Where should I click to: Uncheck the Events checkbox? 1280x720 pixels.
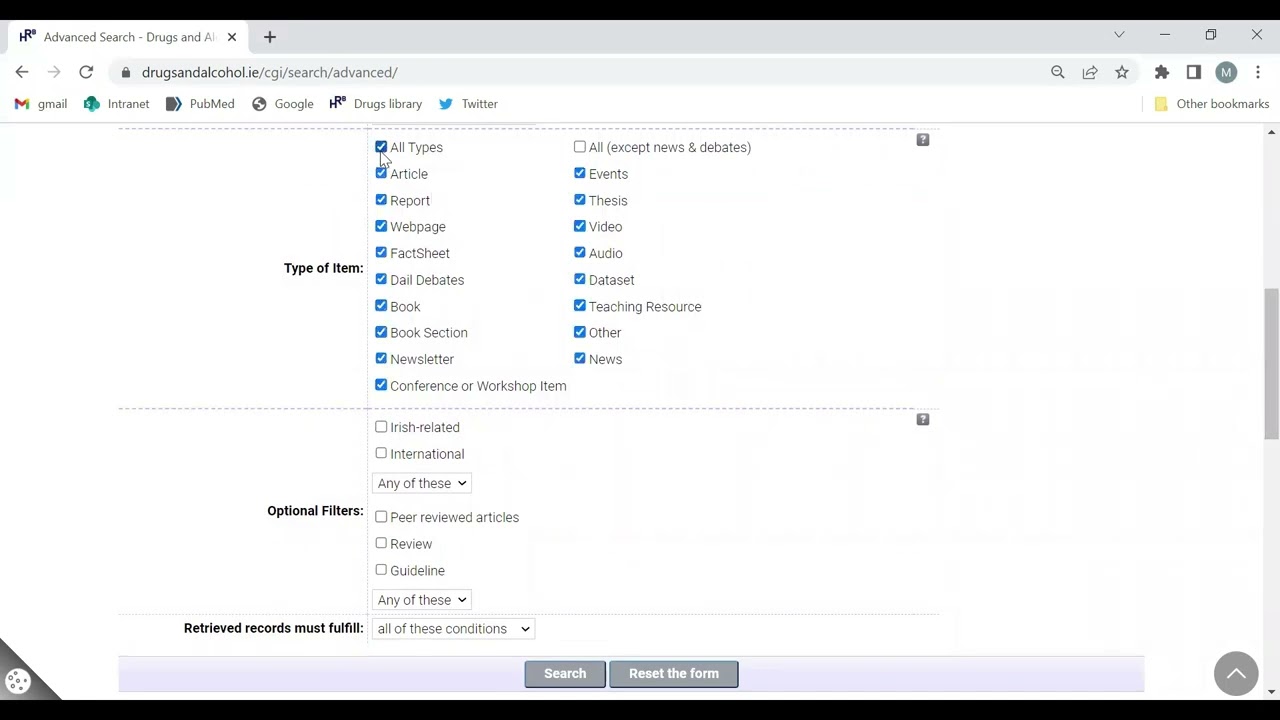coord(580,174)
